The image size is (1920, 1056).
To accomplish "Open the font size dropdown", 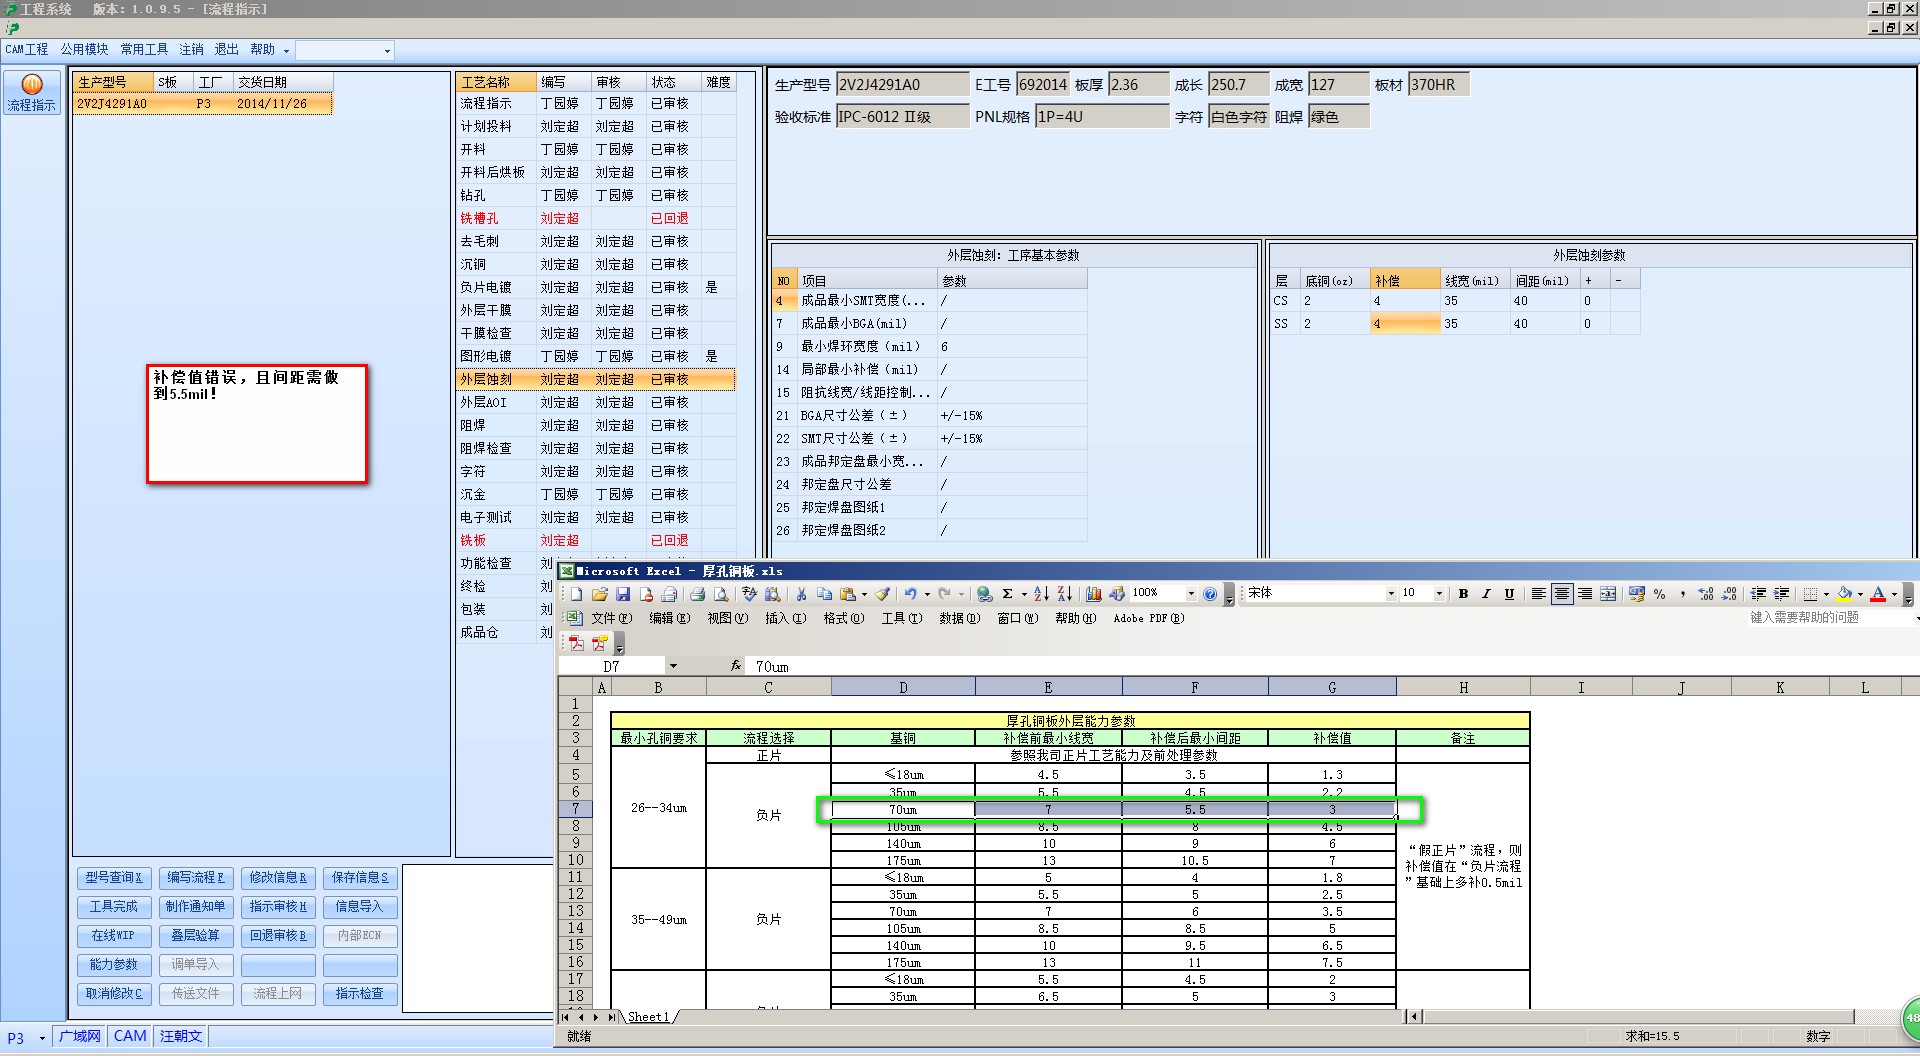I will pos(1439,594).
